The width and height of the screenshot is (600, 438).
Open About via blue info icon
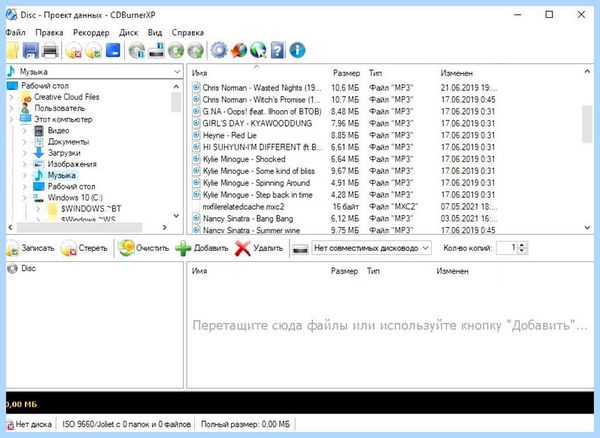coord(297,50)
